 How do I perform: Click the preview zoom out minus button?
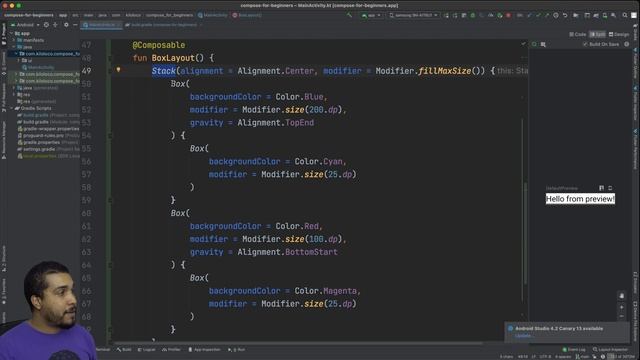tap(621, 316)
